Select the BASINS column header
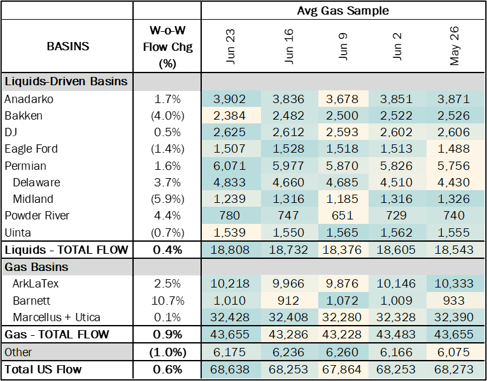Viewport: 487px width, 381px height. pos(68,46)
